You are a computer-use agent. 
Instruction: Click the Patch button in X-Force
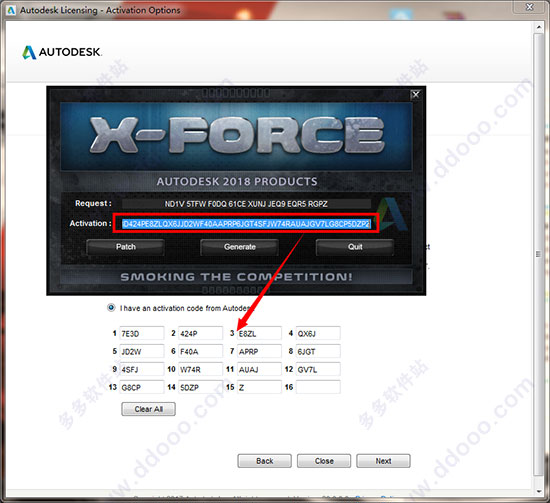point(125,247)
